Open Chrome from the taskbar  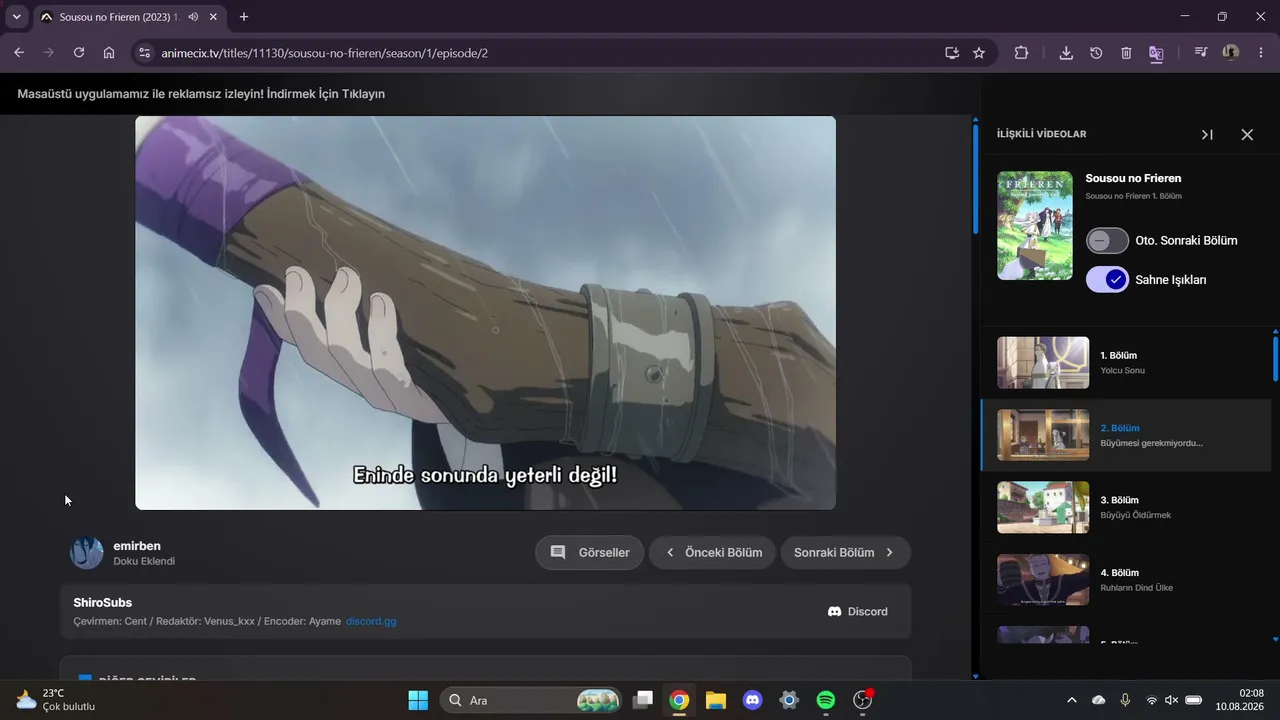[x=679, y=700]
